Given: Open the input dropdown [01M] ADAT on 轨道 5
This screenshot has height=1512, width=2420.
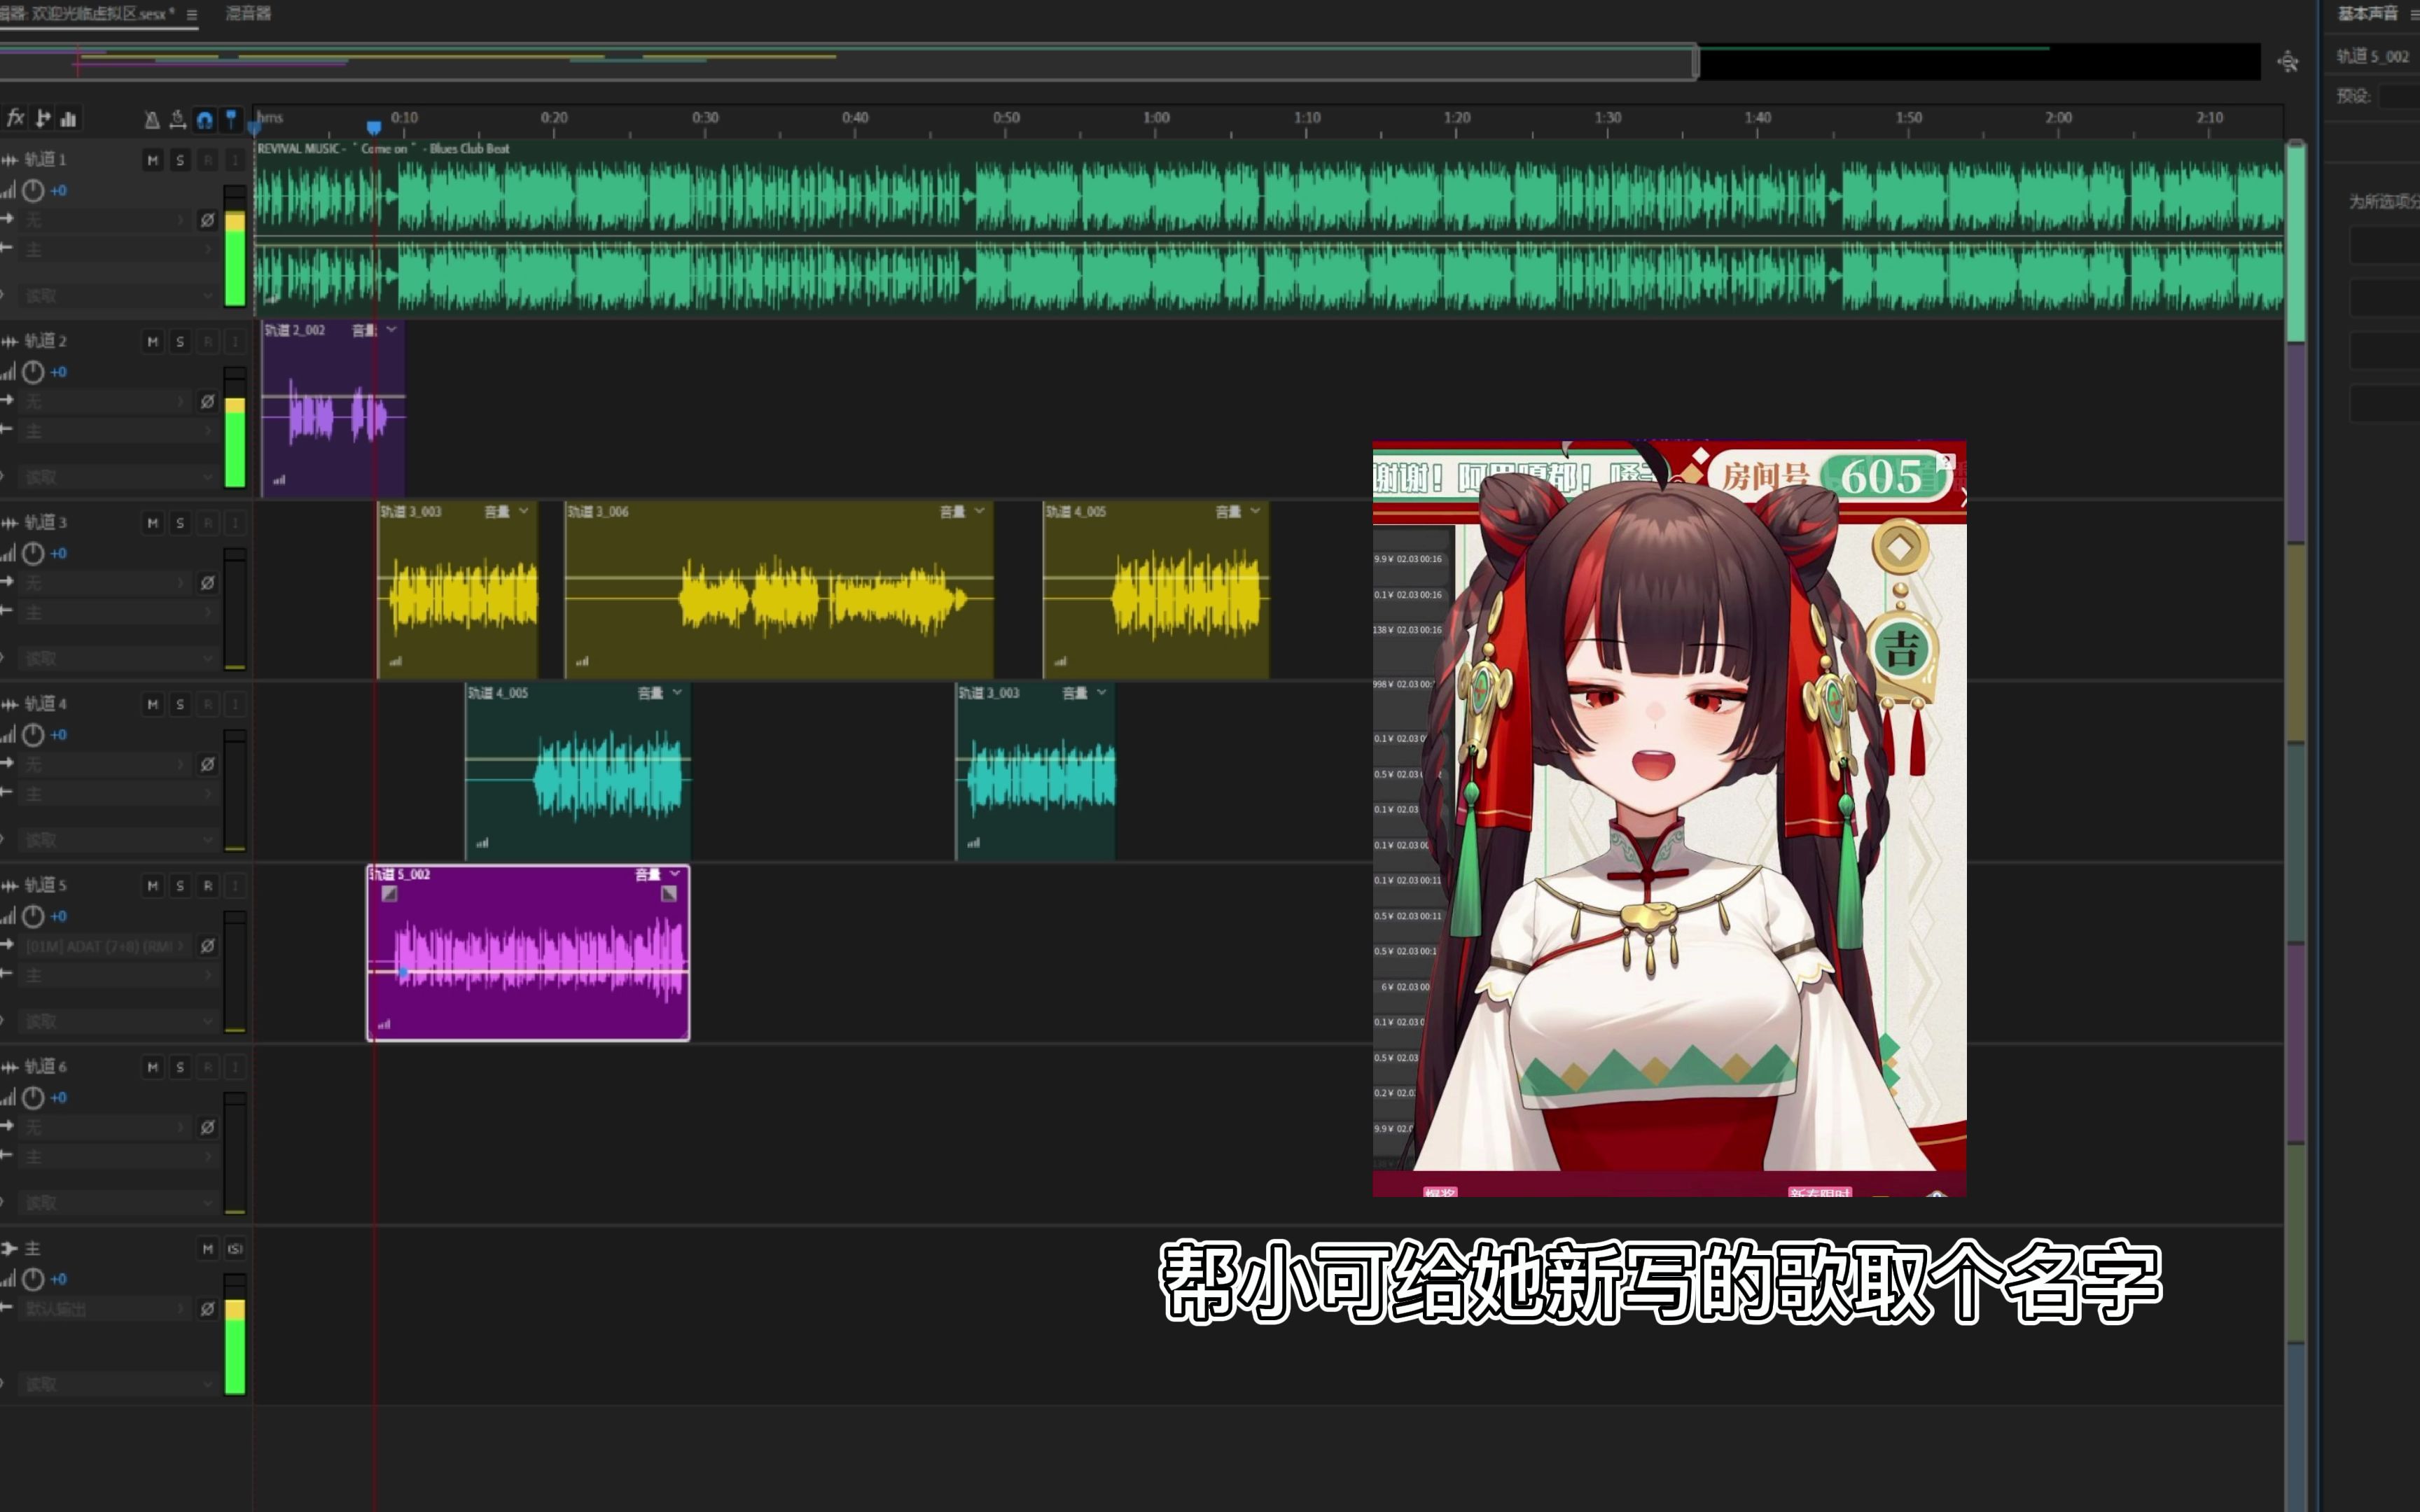Looking at the screenshot, I should tap(106, 946).
